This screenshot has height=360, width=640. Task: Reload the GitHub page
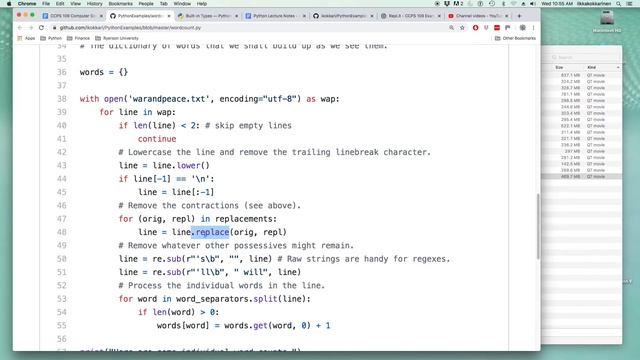41,28
